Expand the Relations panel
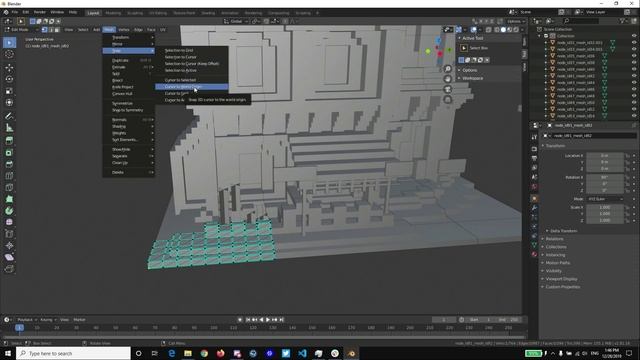 [554, 239]
